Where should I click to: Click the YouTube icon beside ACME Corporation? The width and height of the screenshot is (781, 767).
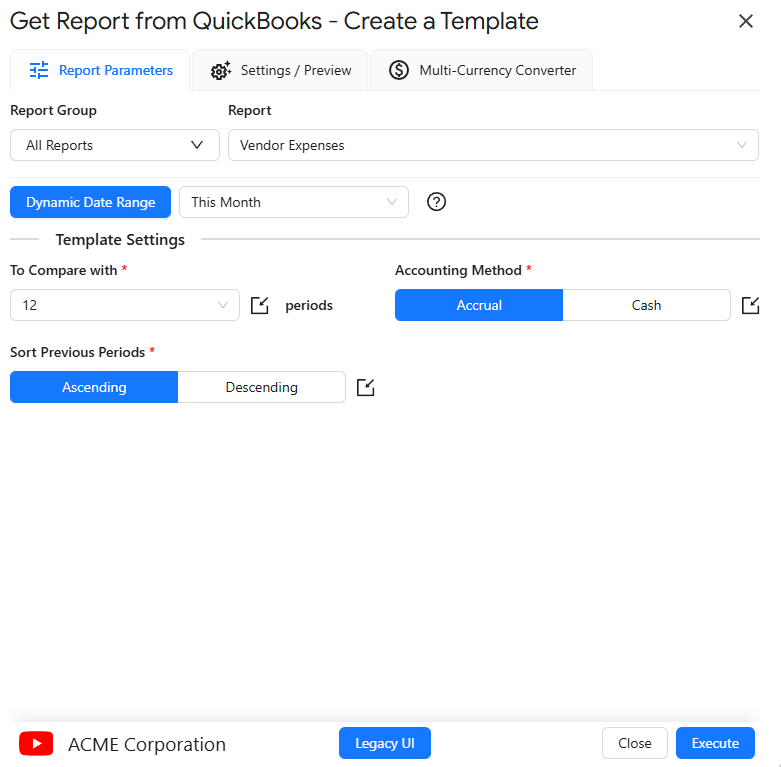36,743
